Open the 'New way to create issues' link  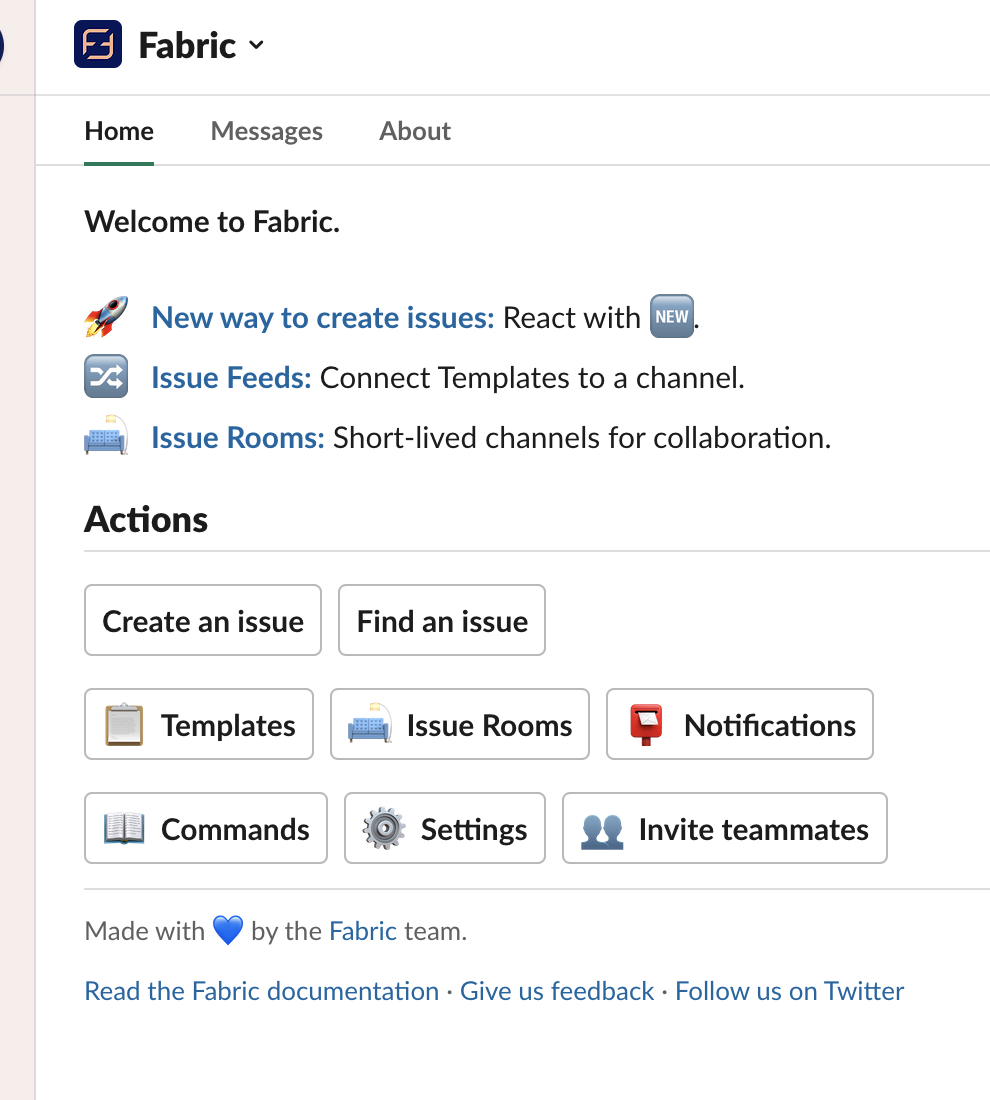[323, 318]
